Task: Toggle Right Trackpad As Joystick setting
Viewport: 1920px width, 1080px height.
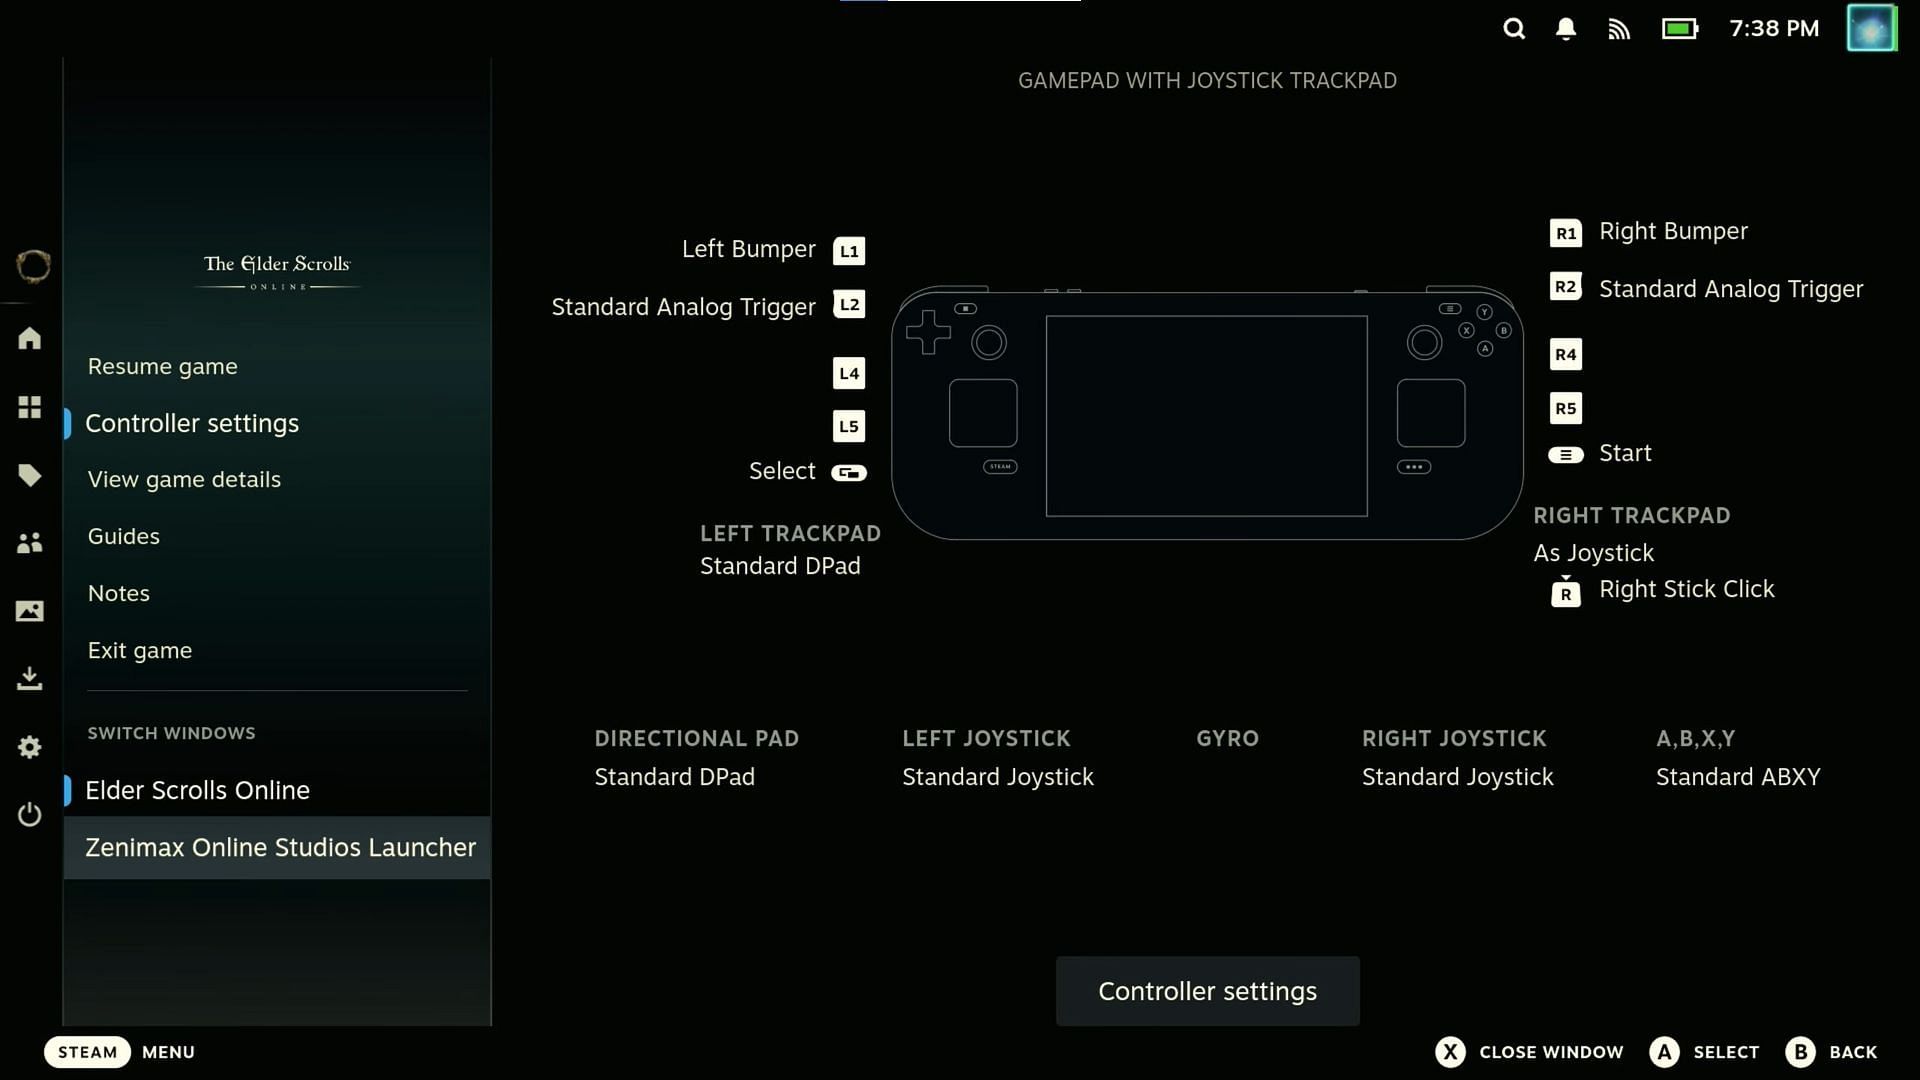Action: point(1592,551)
